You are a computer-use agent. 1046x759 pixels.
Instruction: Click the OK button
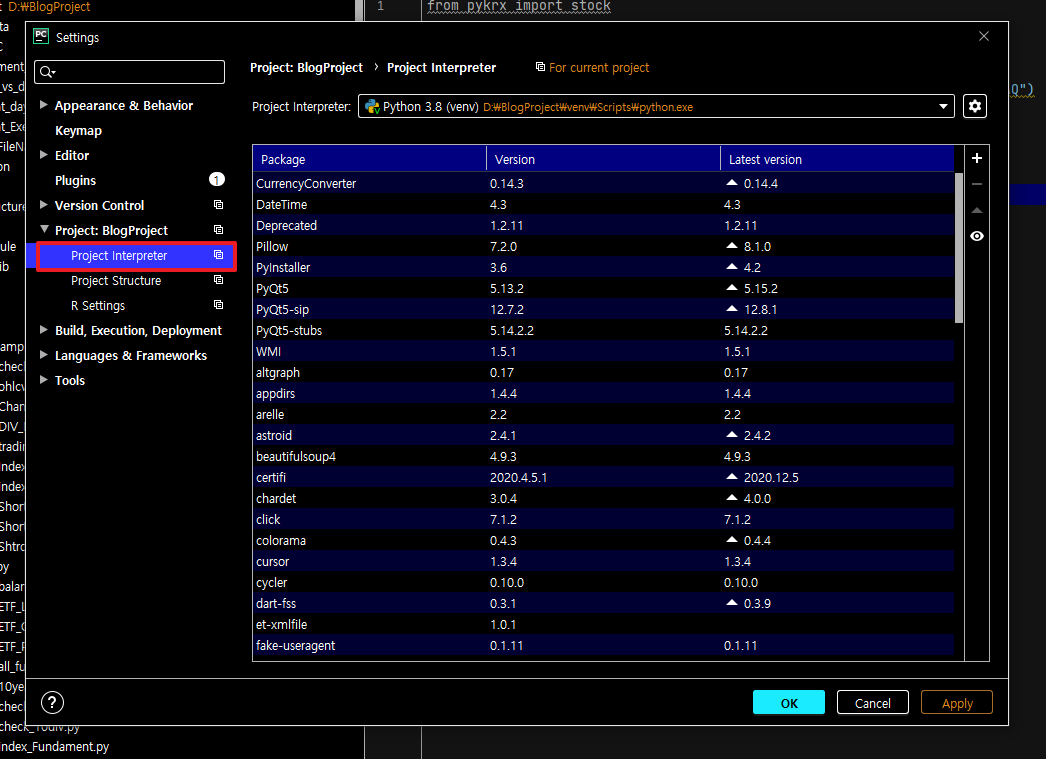click(x=789, y=702)
